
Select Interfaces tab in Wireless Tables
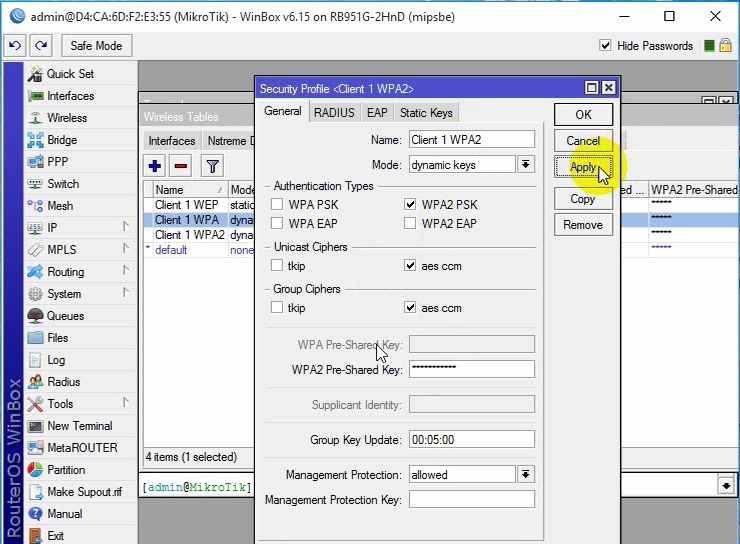pos(172,141)
